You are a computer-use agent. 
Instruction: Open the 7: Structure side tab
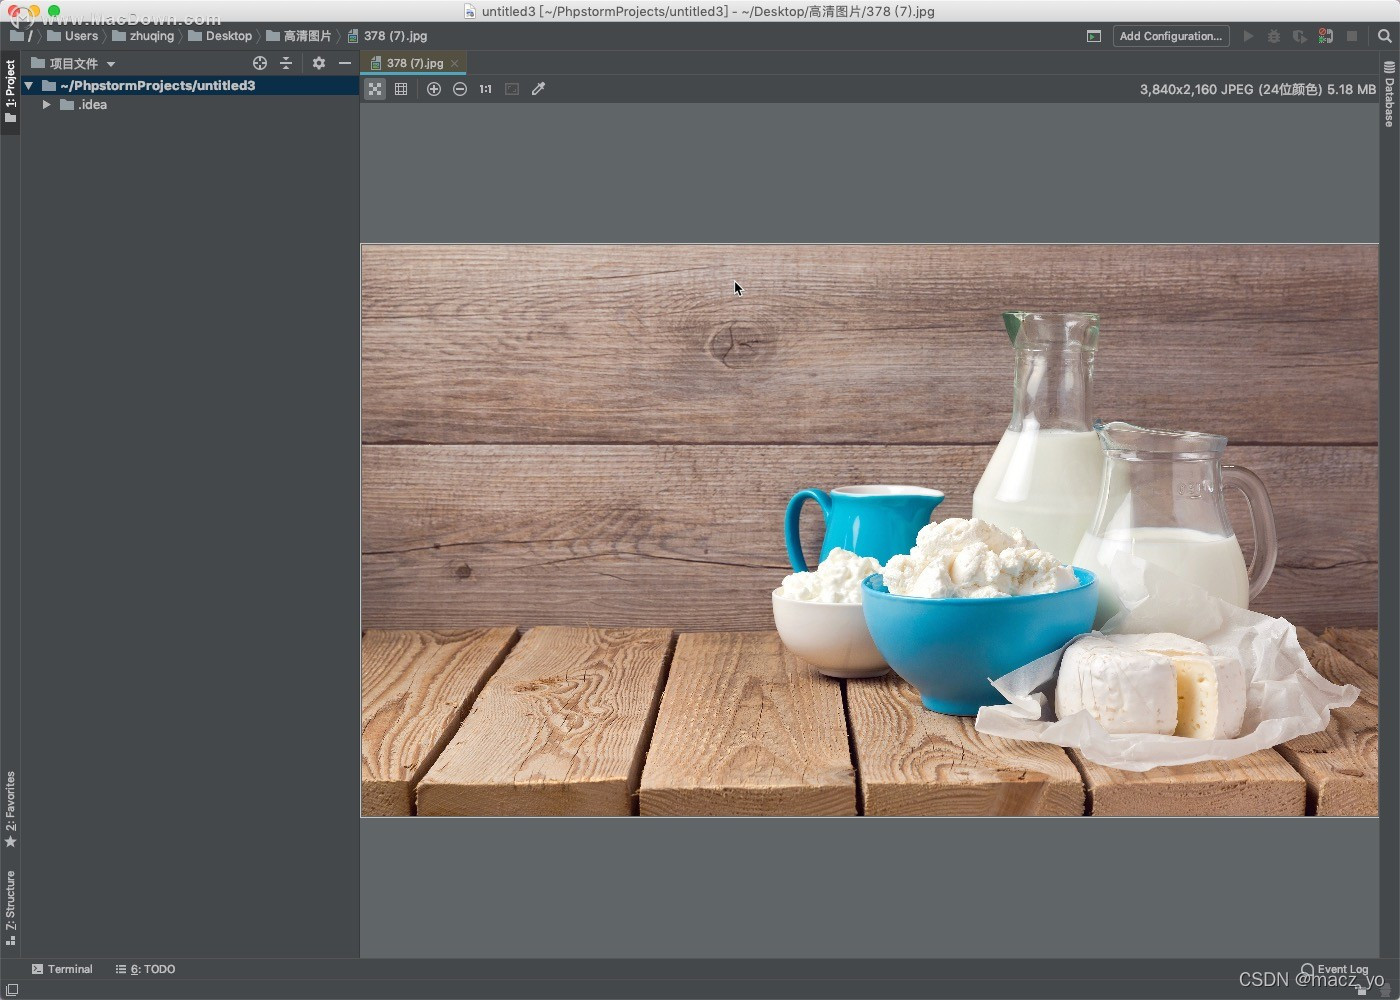[10, 908]
